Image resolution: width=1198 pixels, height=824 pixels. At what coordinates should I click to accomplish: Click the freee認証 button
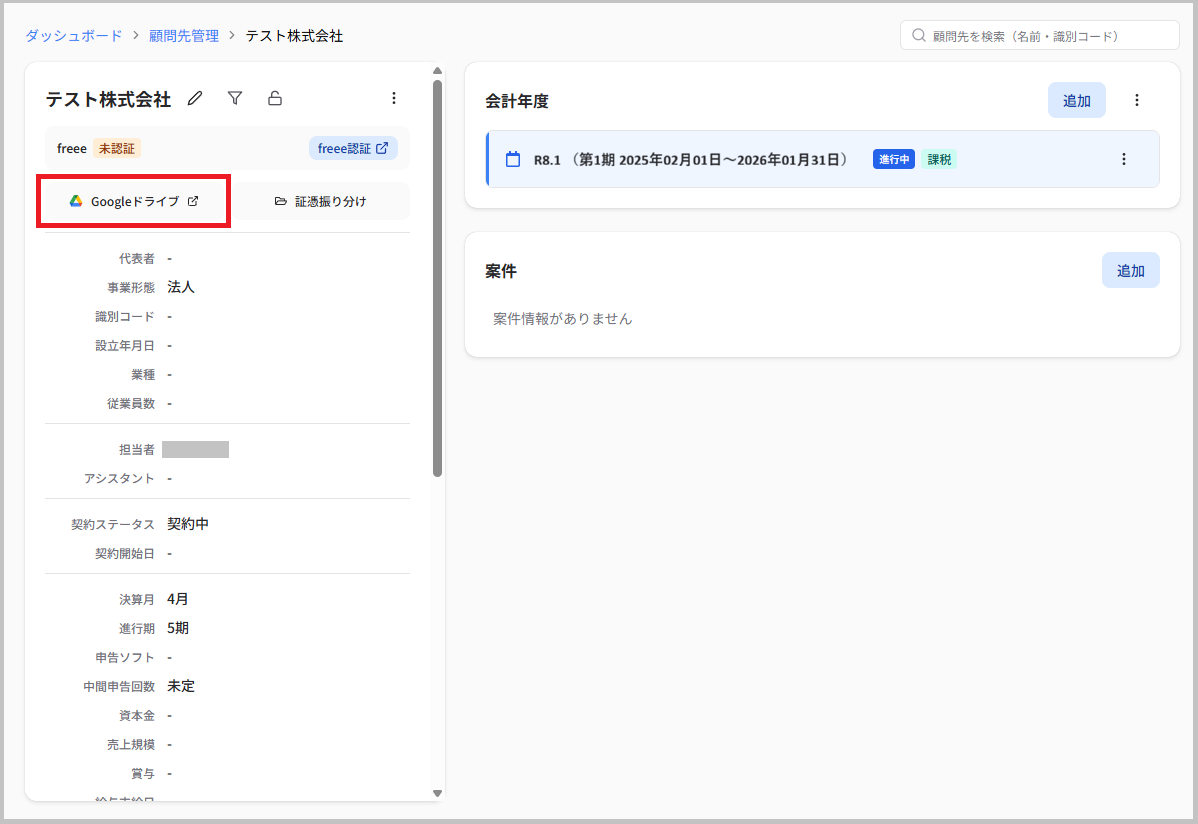click(353, 148)
